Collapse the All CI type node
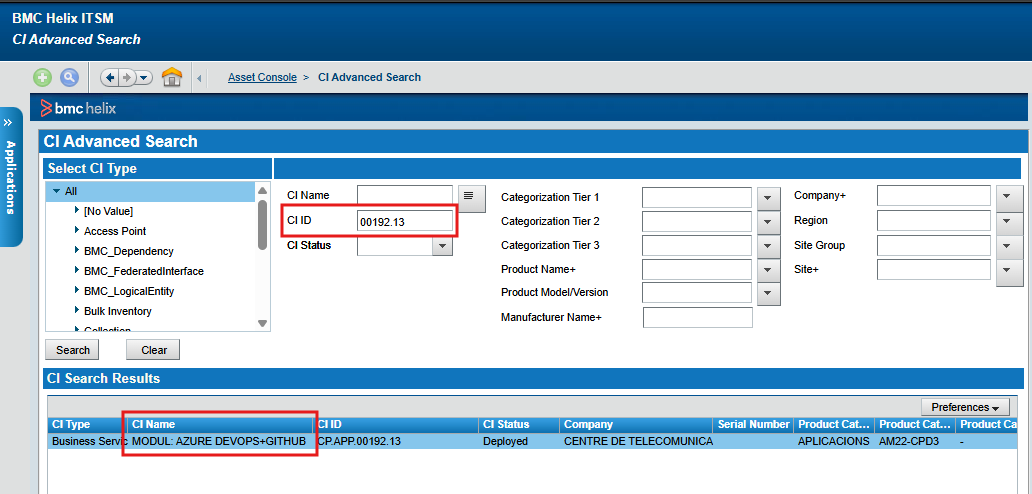1032x494 pixels. [x=57, y=191]
